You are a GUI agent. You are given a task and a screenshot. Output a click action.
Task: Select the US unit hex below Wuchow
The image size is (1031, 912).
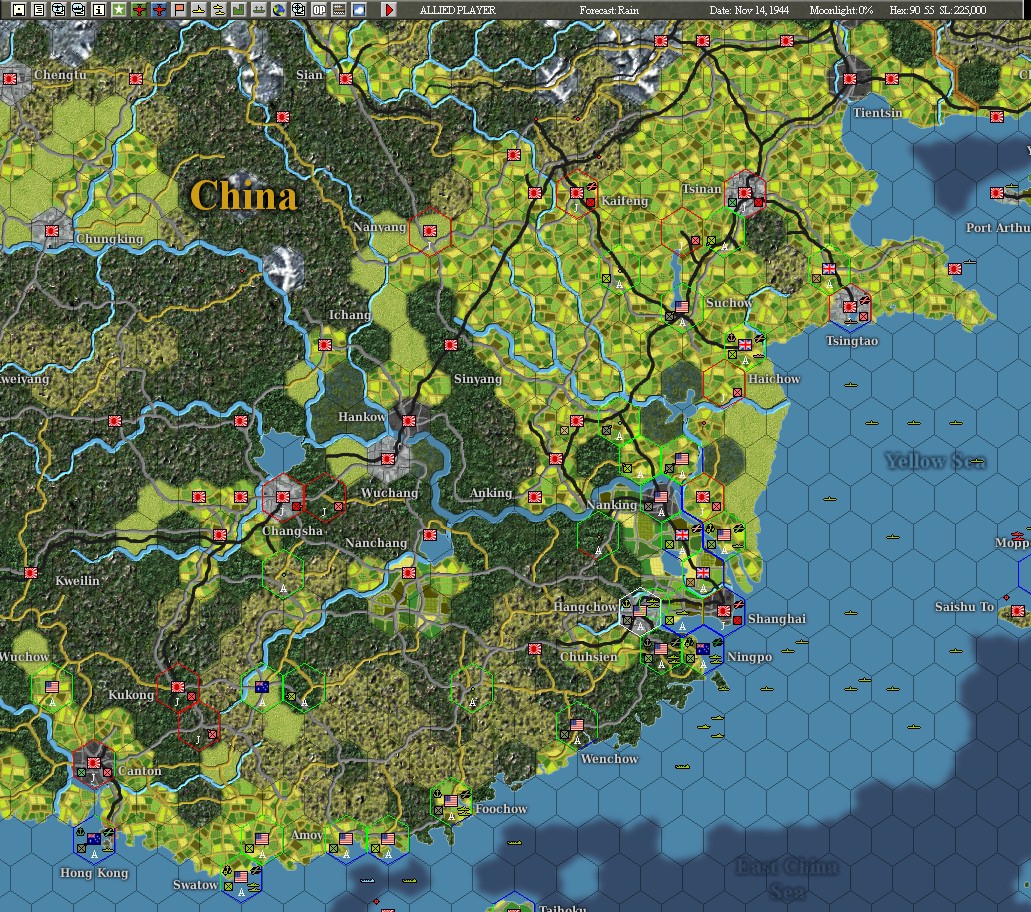52,690
